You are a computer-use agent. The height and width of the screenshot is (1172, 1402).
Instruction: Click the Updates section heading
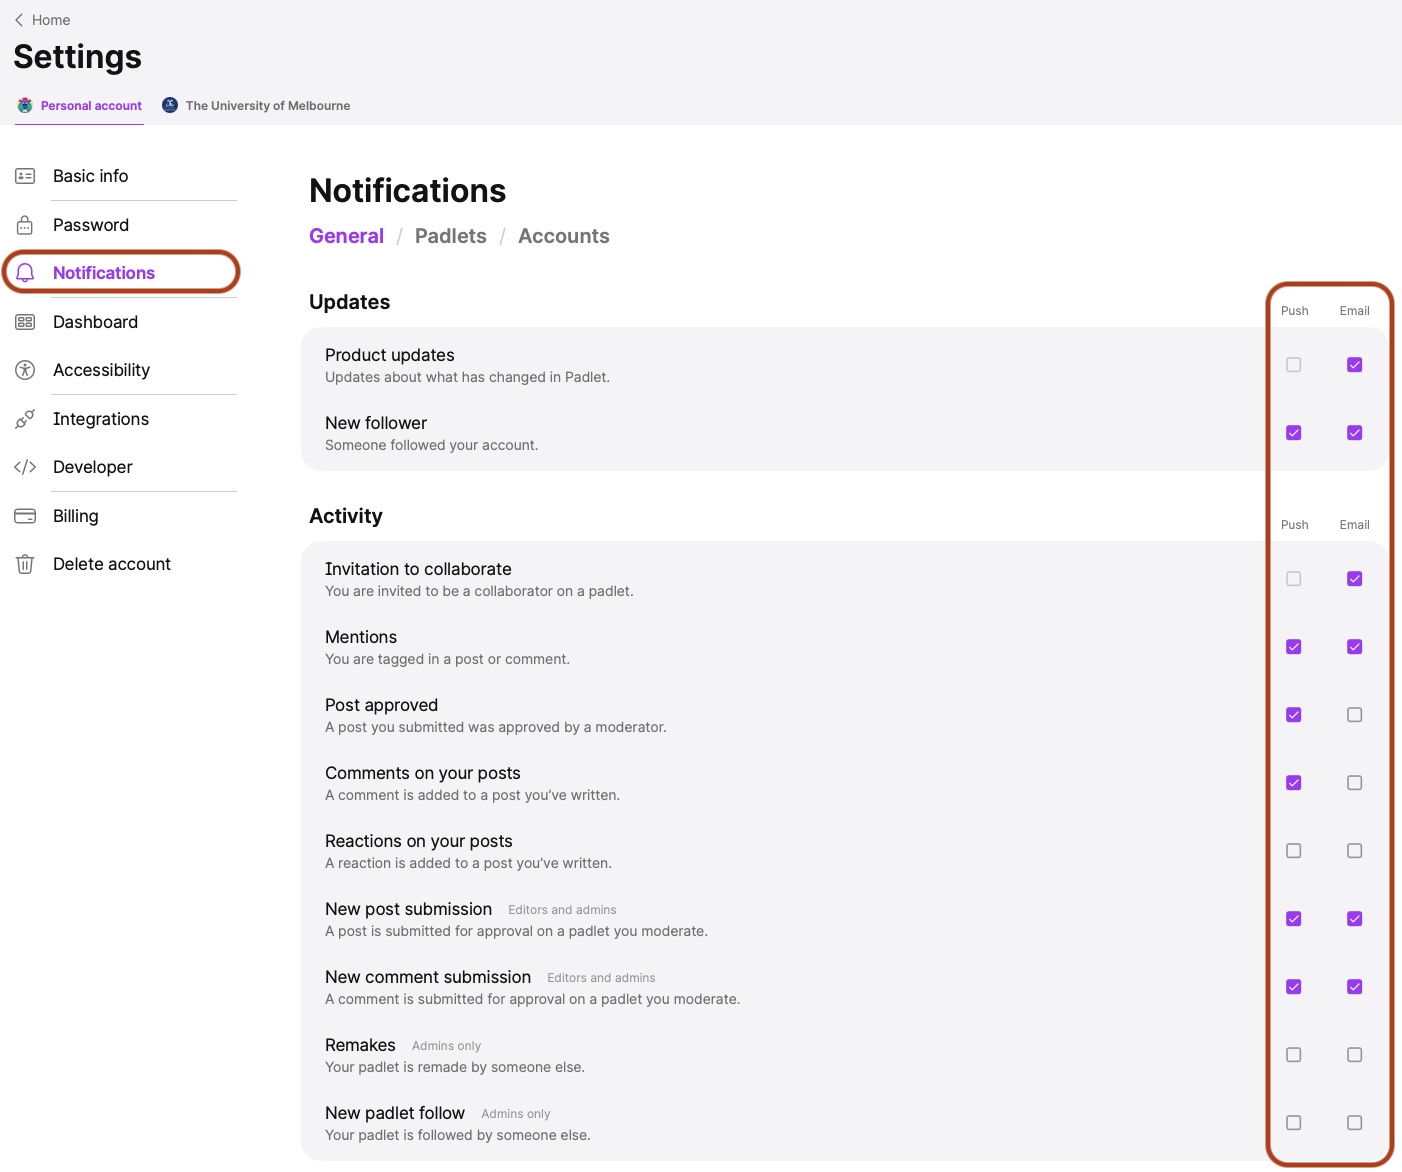[x=350, y=302]
